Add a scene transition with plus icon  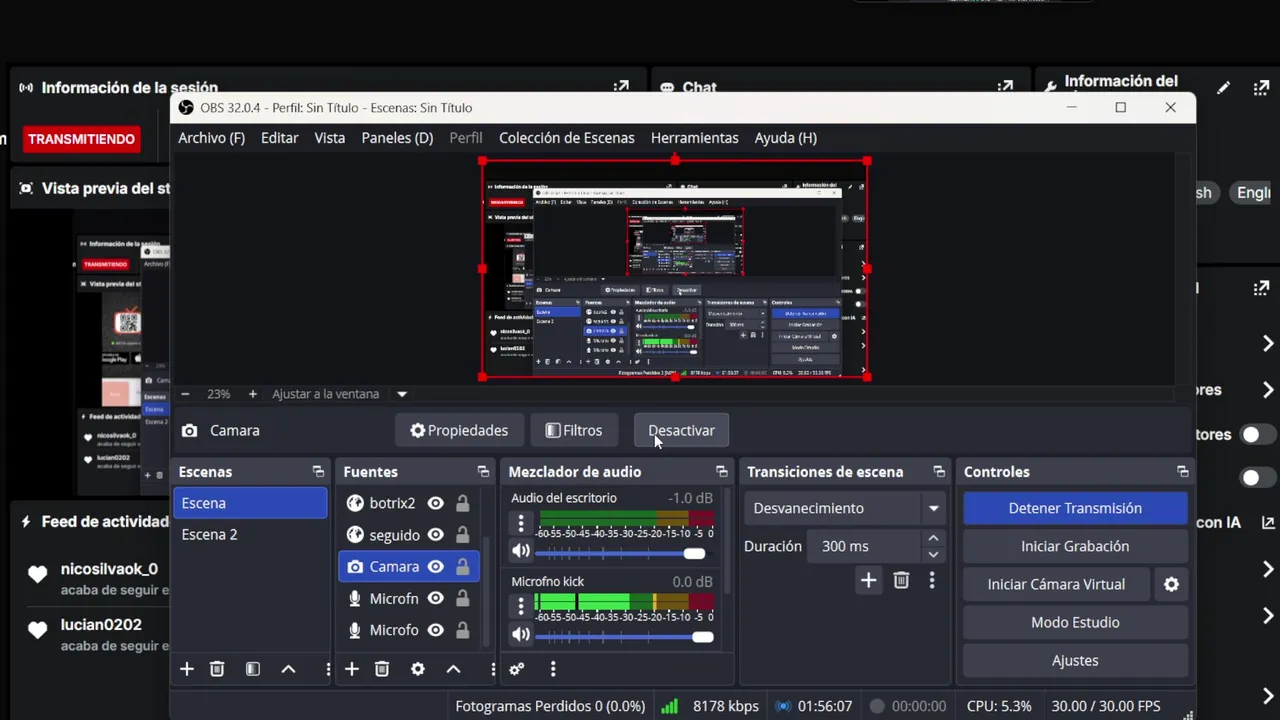869,580
